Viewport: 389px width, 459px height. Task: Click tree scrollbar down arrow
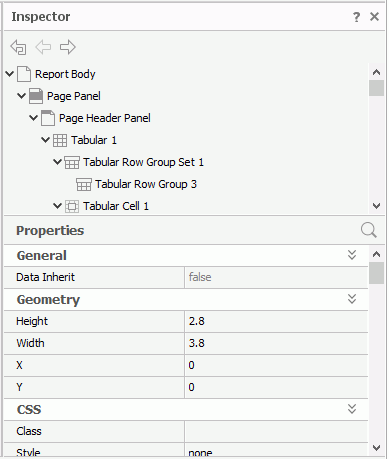pos(377,206)
